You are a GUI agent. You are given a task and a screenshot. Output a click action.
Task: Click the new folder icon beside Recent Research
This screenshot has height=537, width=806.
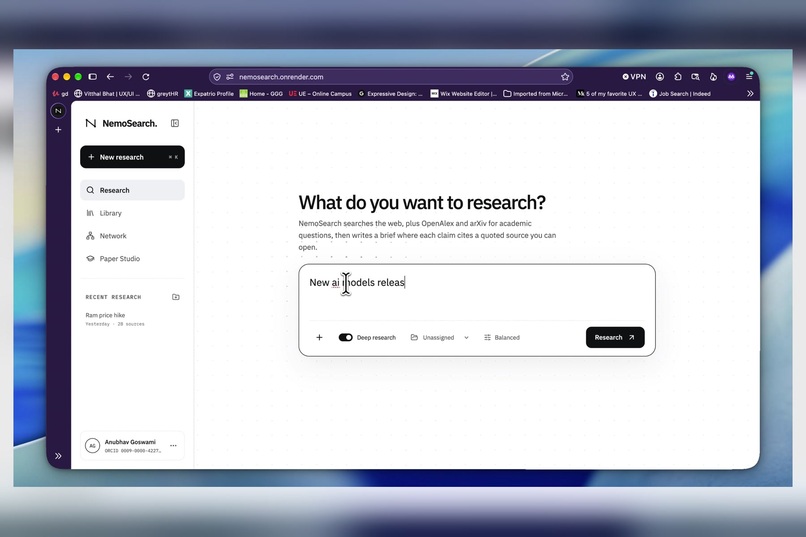[x=176, y=297]
